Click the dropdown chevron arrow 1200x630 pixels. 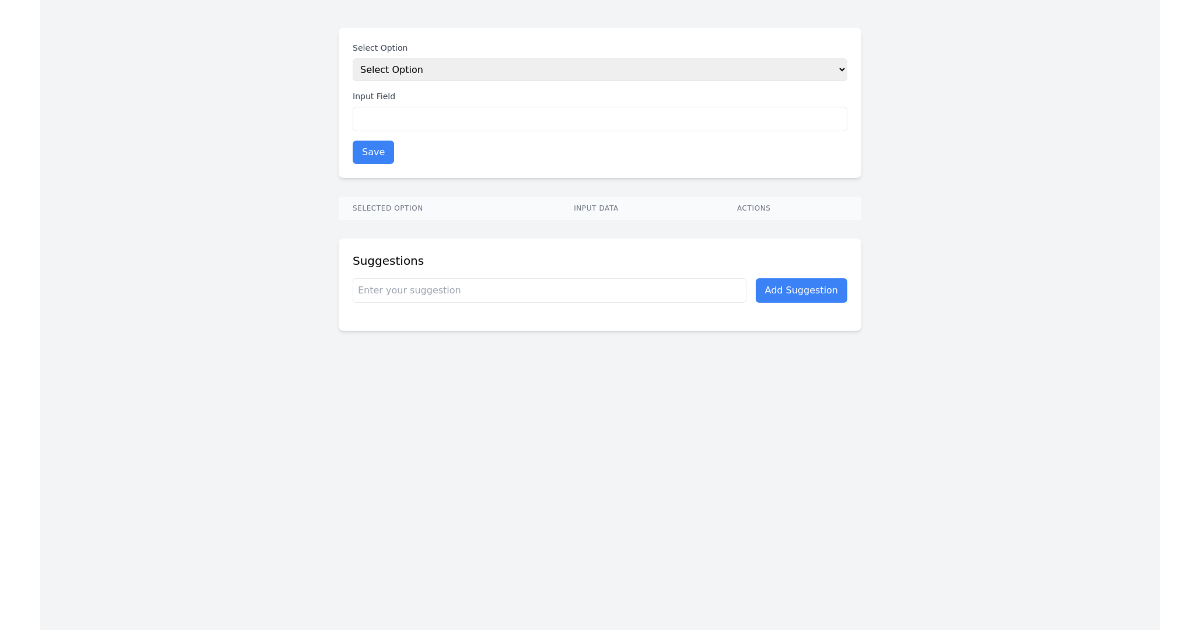point(840,69)
